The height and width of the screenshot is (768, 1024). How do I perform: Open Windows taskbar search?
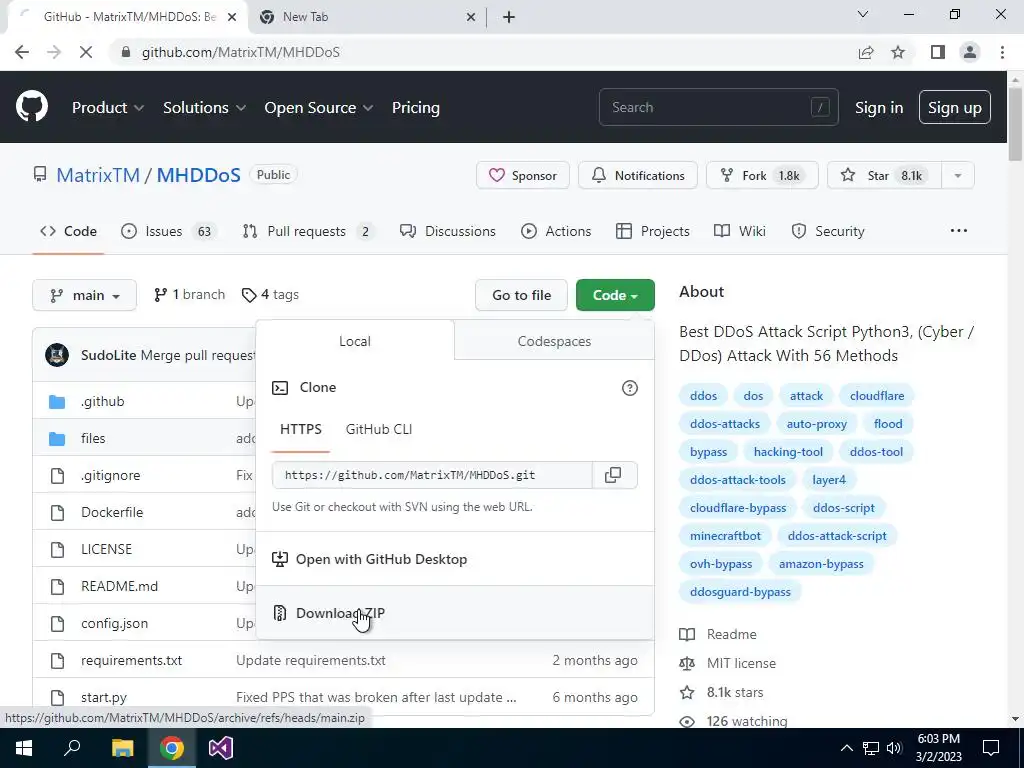[x=72, y=748]
